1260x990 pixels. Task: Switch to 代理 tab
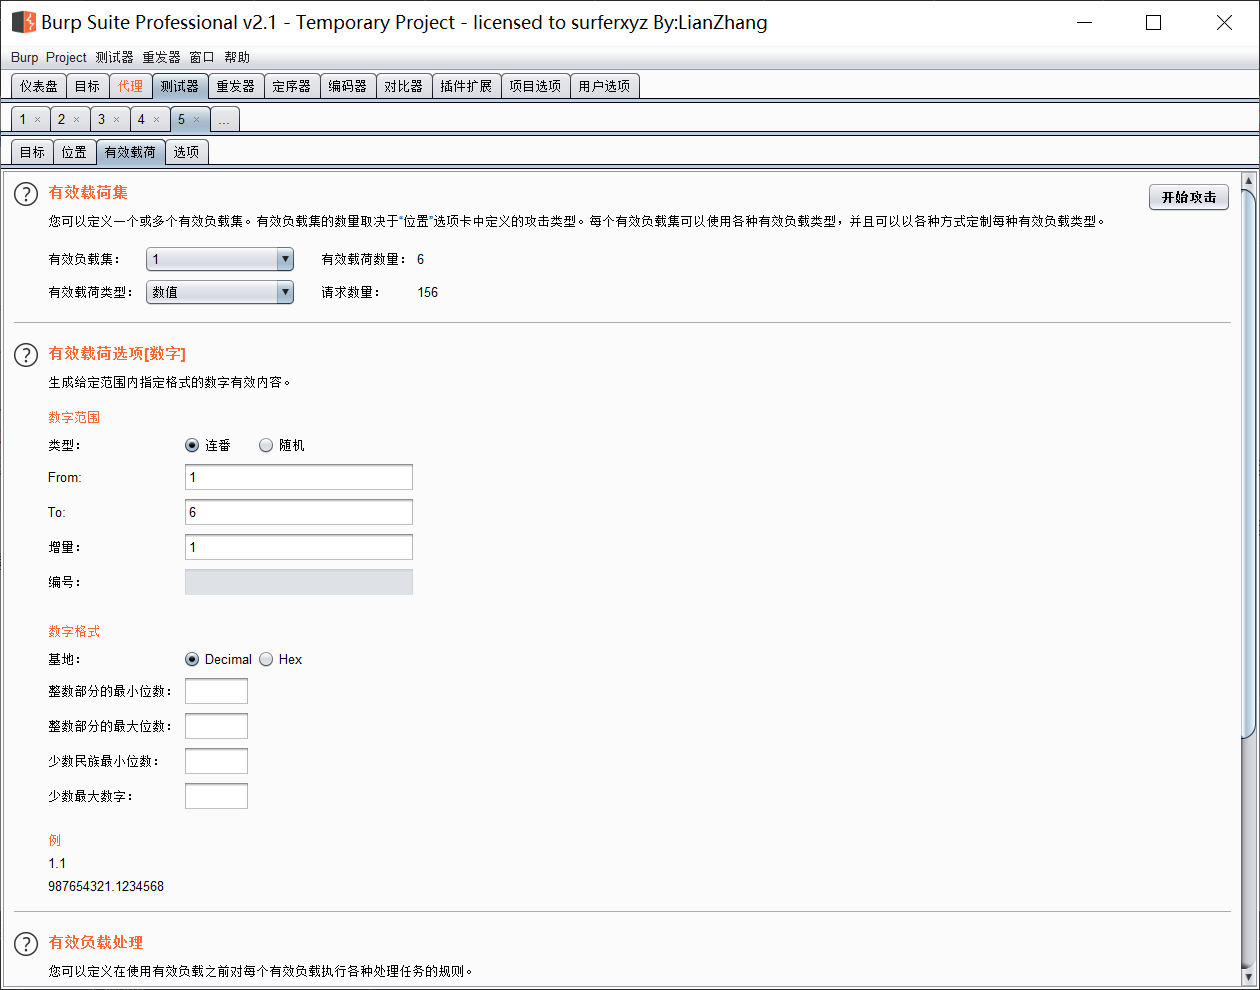(130, 86)
